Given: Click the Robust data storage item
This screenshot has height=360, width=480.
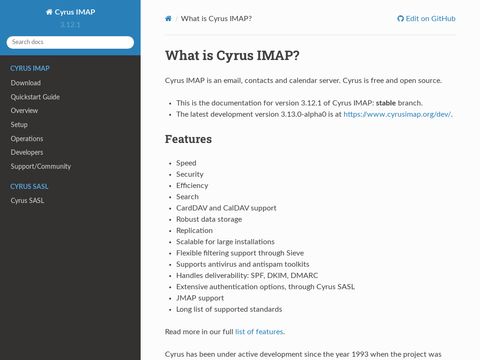Looking at the screenshot, I should (209, 219).
